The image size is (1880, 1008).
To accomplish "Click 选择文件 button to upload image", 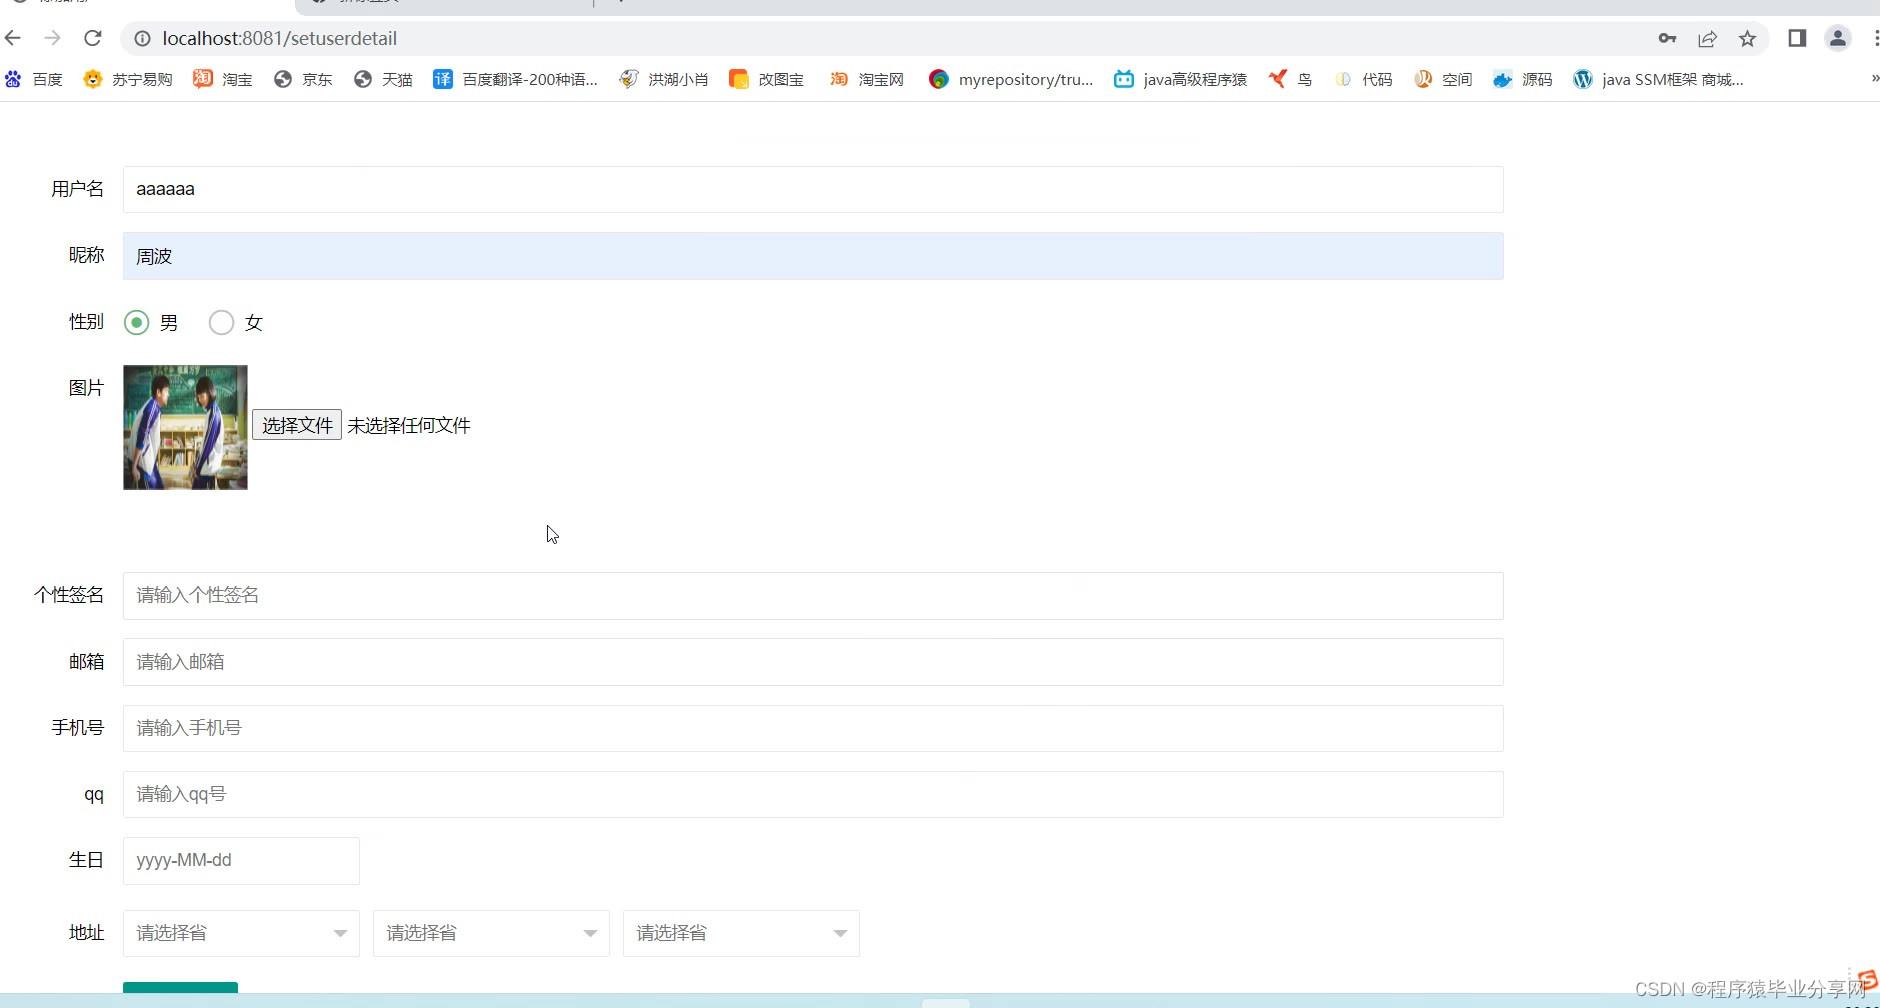I will point(297,425).
